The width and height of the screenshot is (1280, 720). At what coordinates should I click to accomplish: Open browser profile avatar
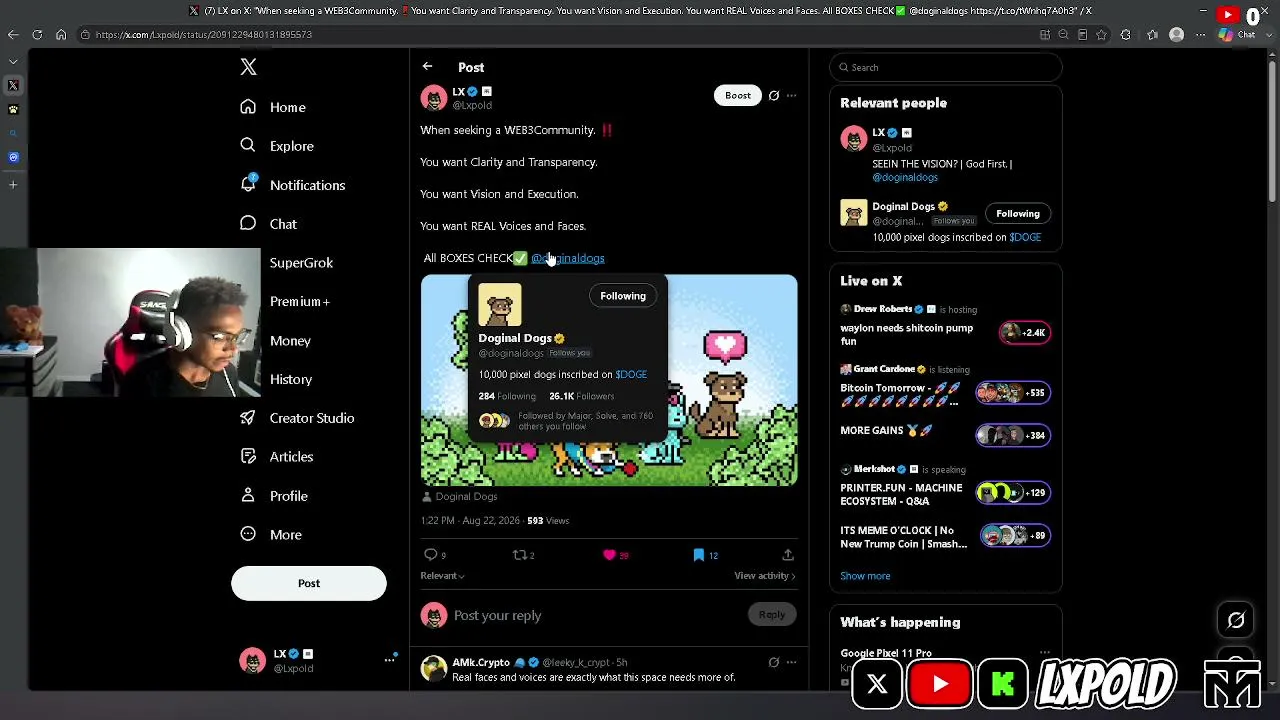[1177, 35]
